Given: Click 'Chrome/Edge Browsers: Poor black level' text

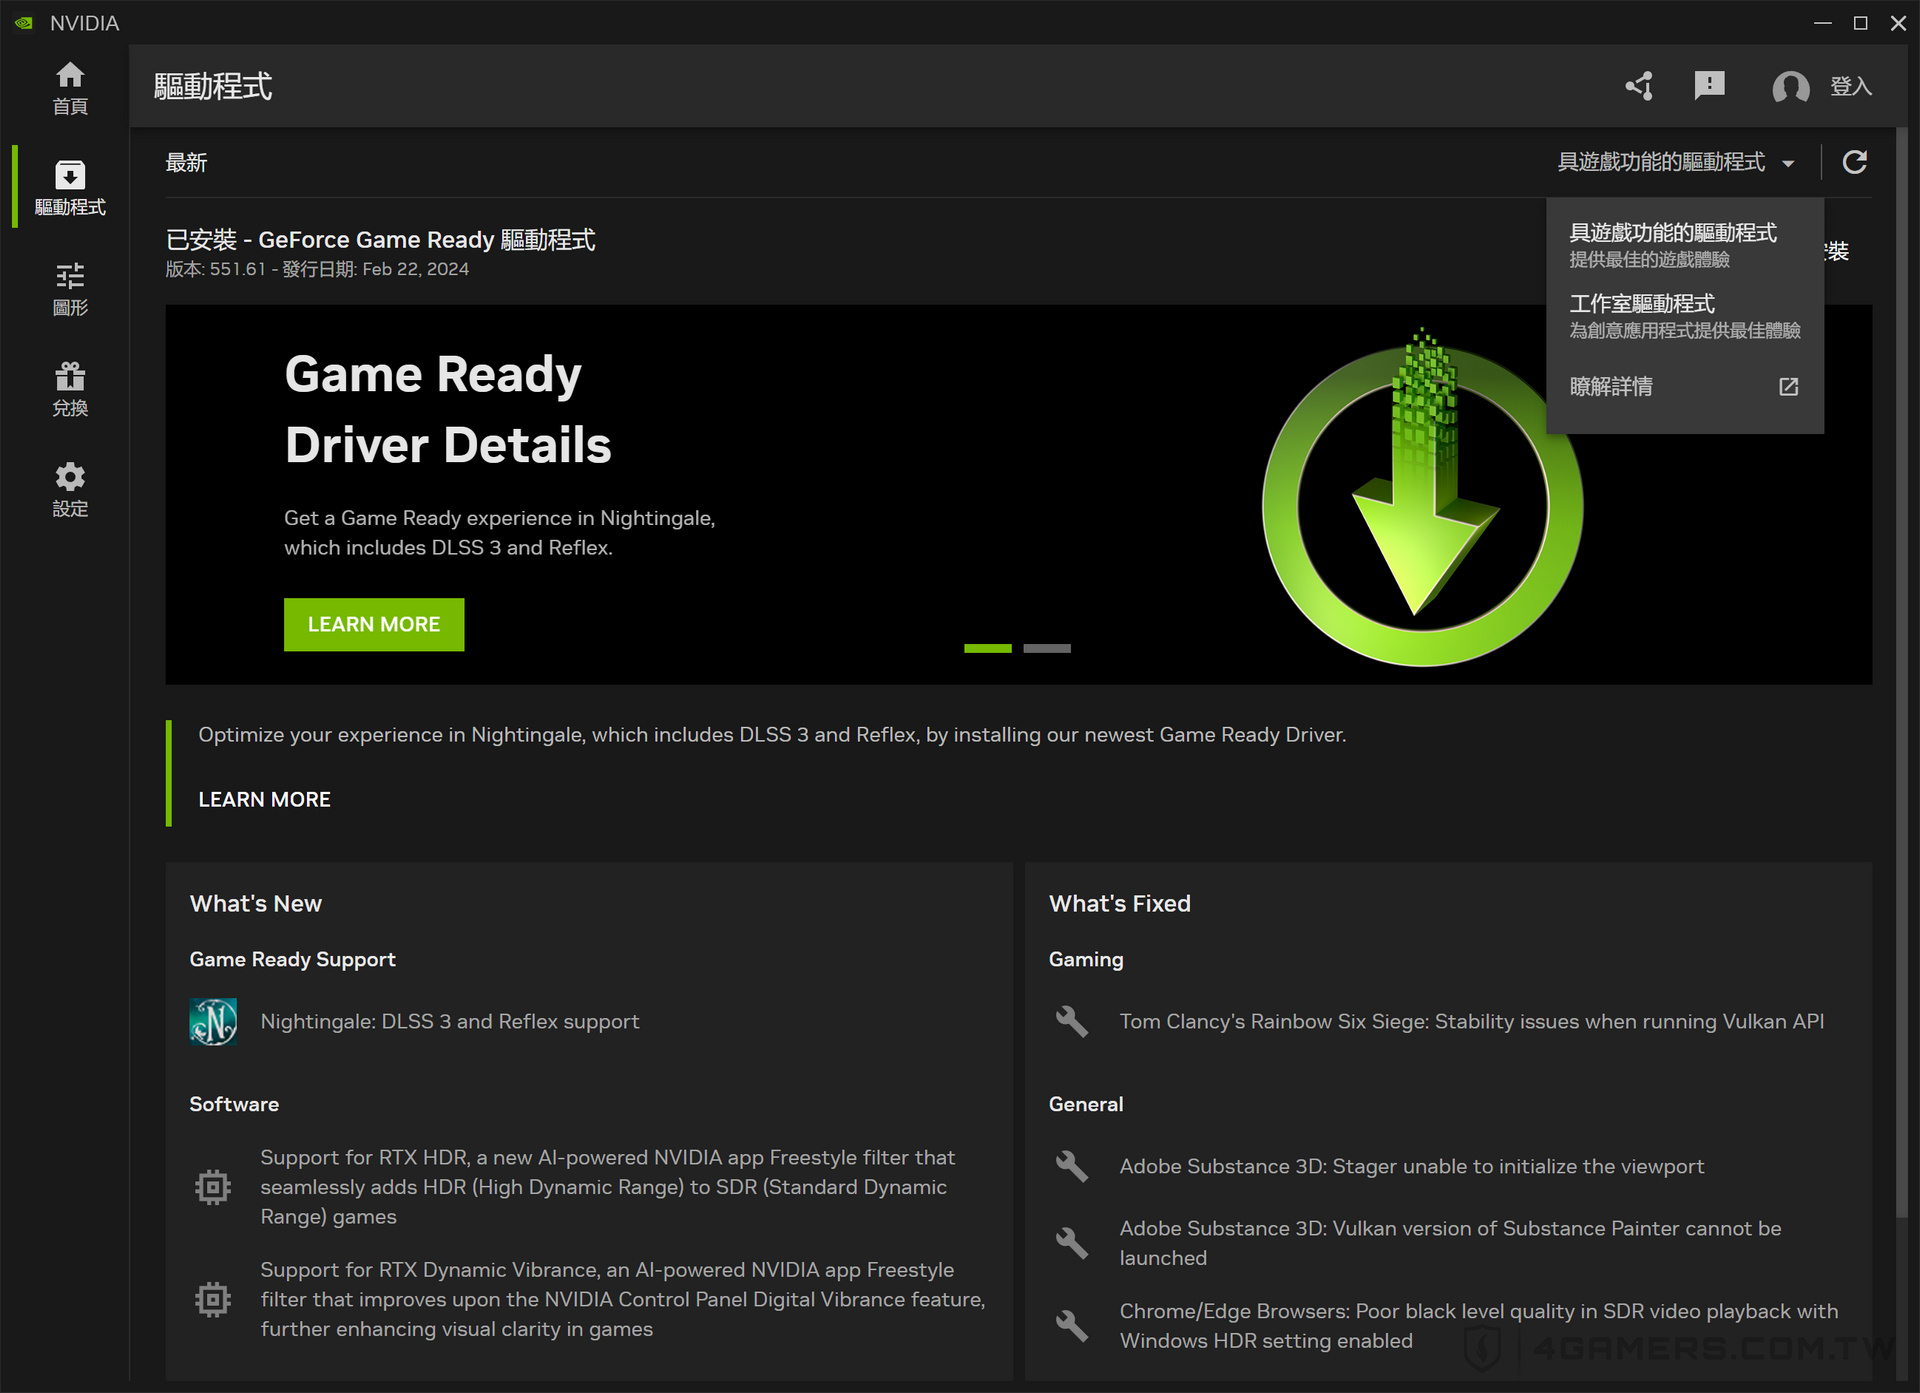Looking at the screenshot, I should (1479, 1326).
